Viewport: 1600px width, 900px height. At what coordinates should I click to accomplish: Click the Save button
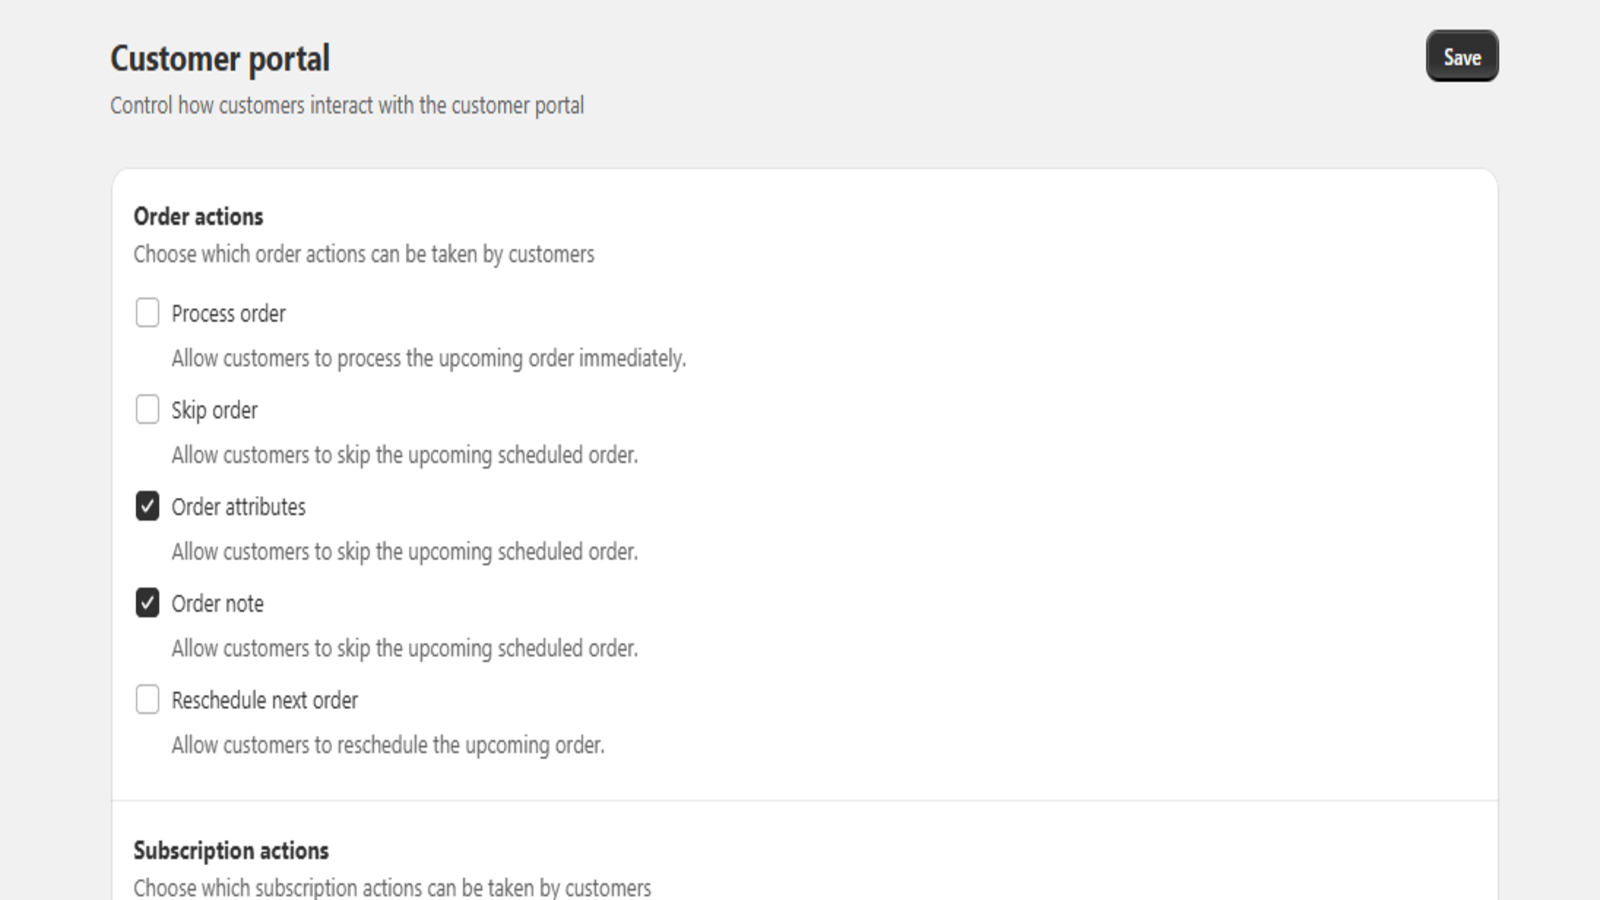tap(1461, 56)
